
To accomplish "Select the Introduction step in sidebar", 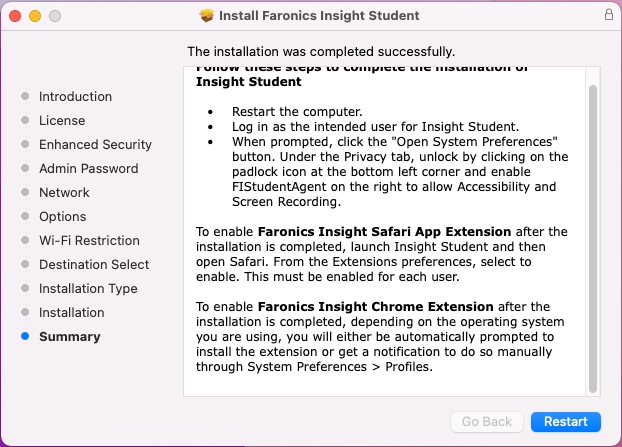I will pos(75,97).
